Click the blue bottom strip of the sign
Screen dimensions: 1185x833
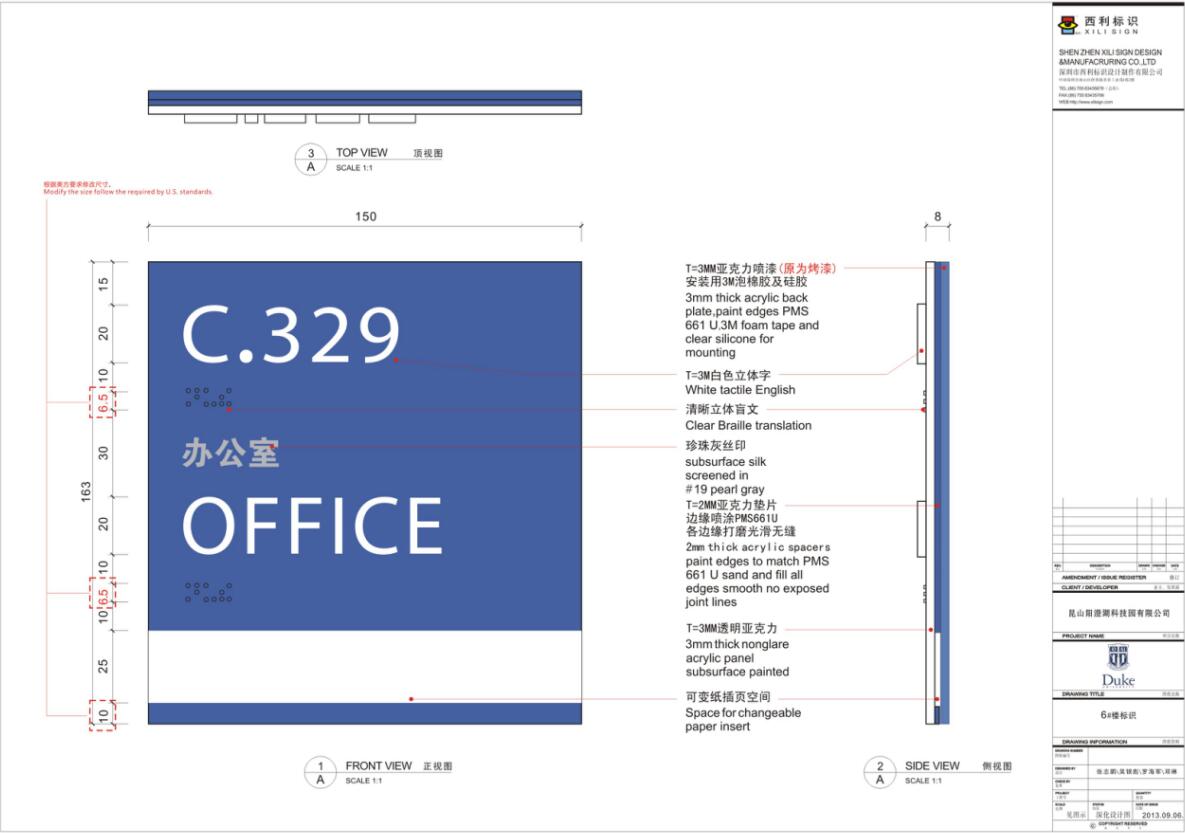(x=365, y=713)
